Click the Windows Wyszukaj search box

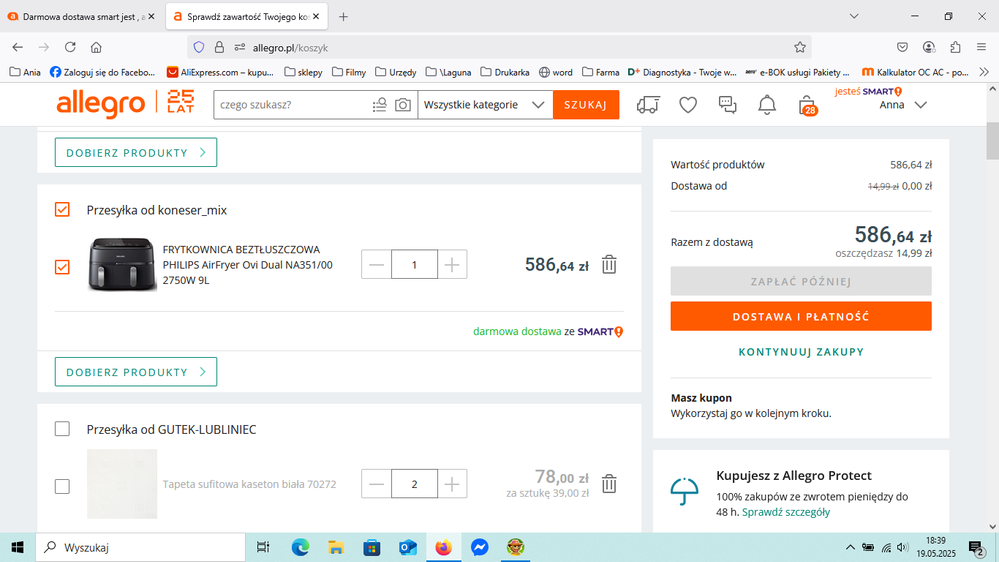point(140,547)
